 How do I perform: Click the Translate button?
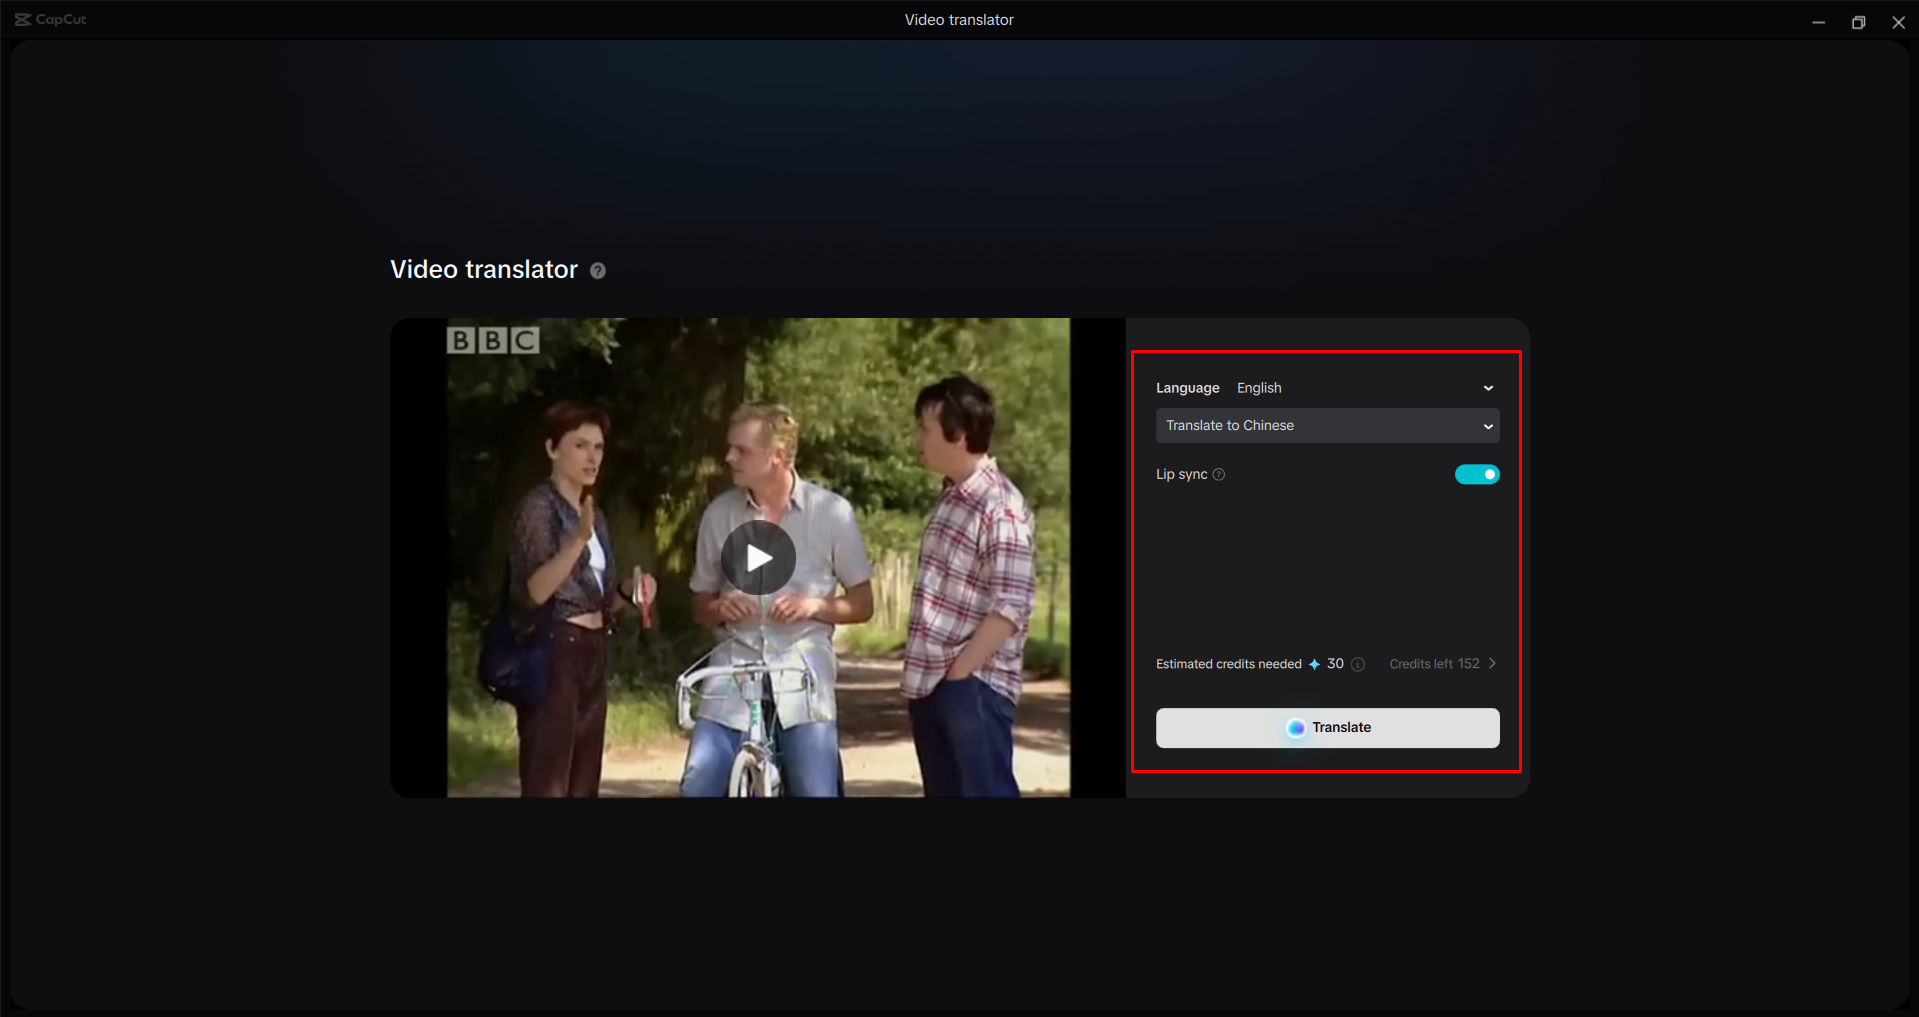(x=1327, y=728)
